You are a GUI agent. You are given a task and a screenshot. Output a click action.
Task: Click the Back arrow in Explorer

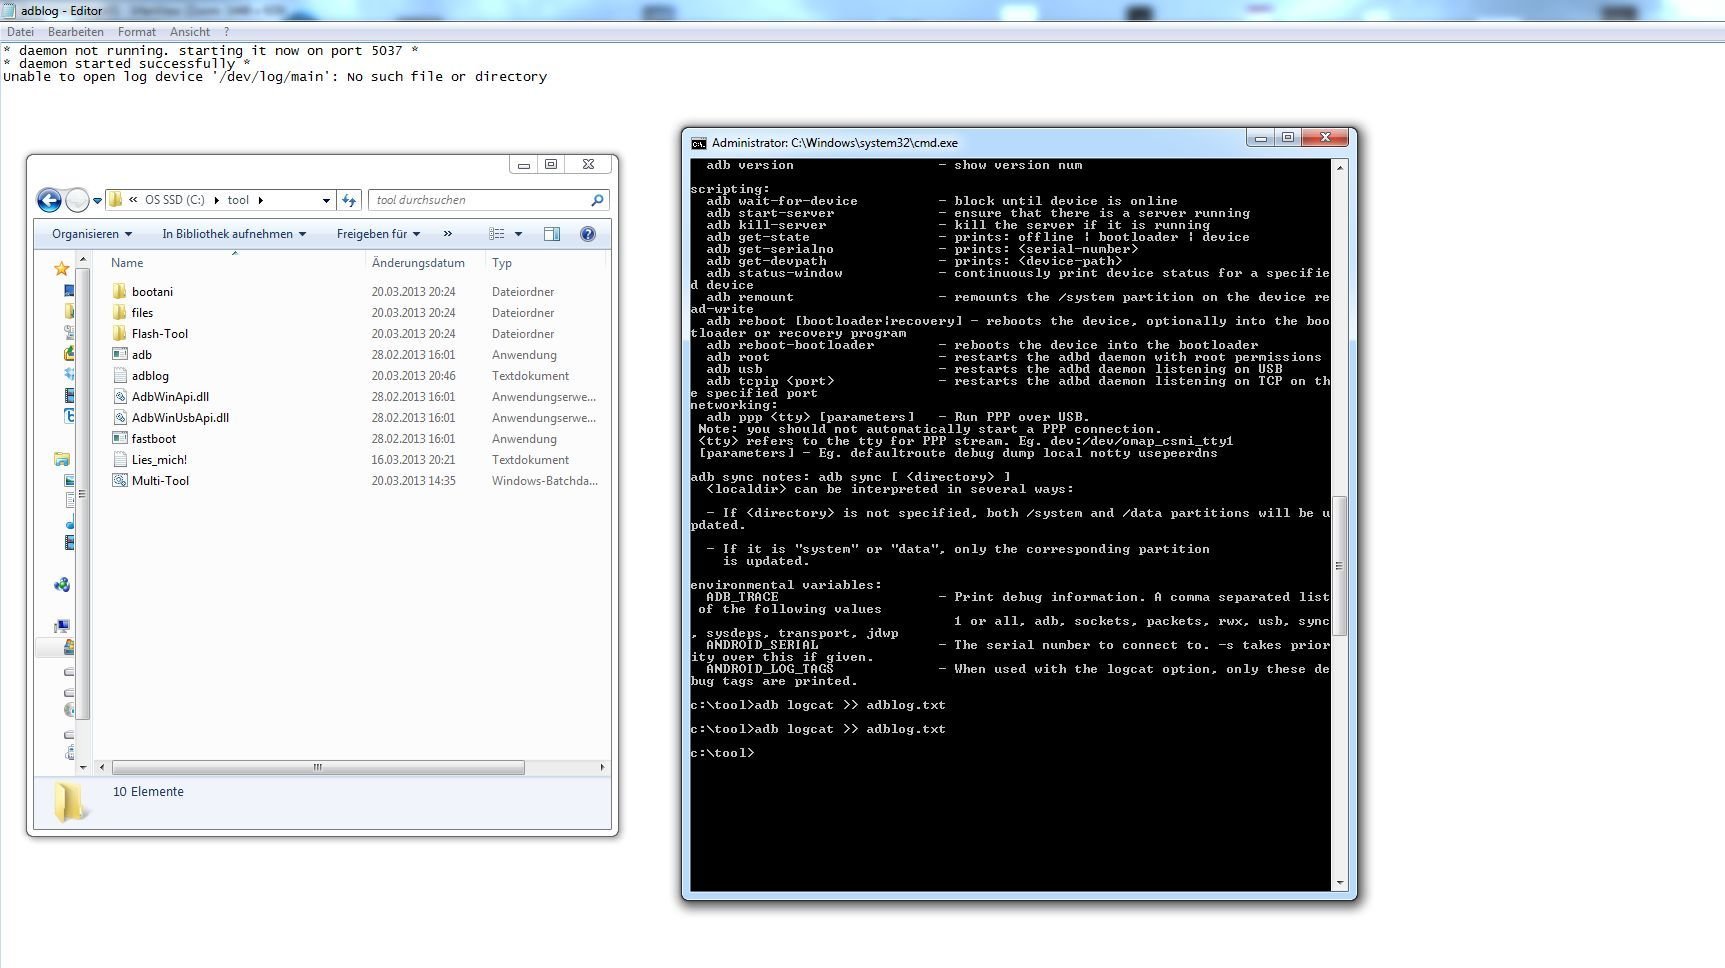[49, 200]
